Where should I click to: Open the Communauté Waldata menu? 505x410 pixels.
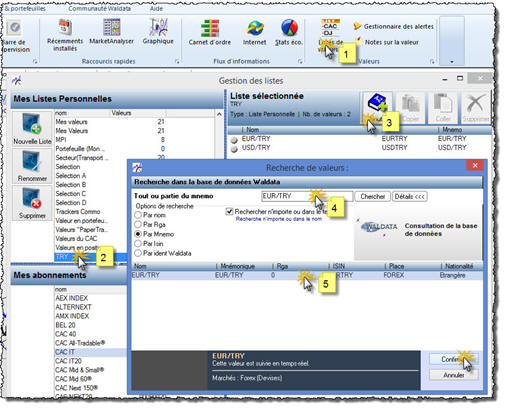click(99, 8)
